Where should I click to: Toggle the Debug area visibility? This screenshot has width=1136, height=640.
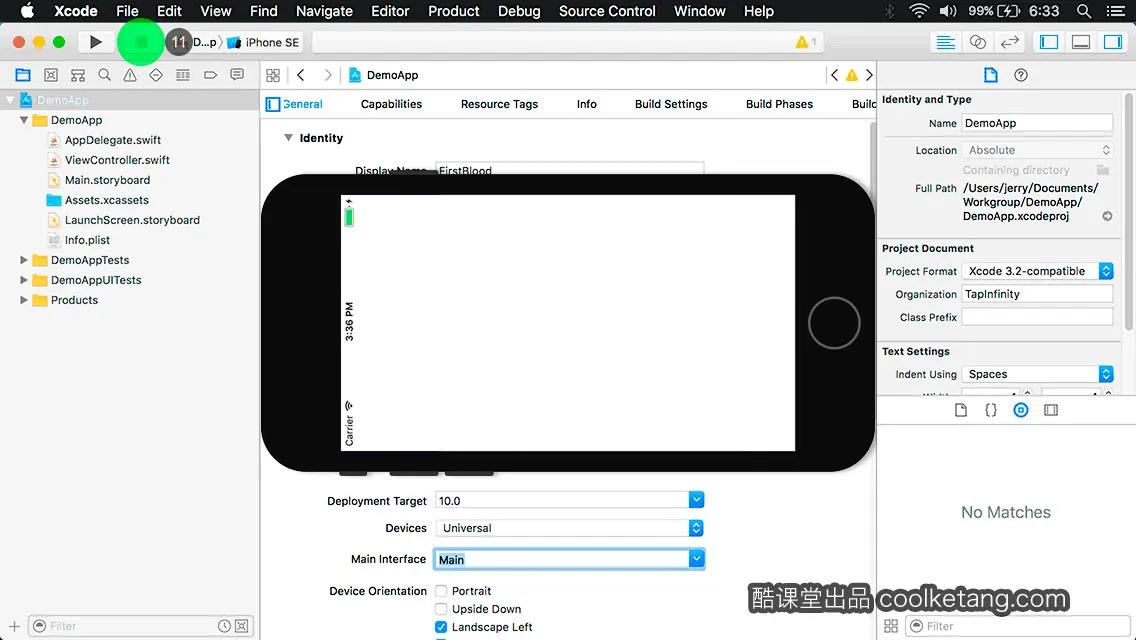pos(1080,42)
